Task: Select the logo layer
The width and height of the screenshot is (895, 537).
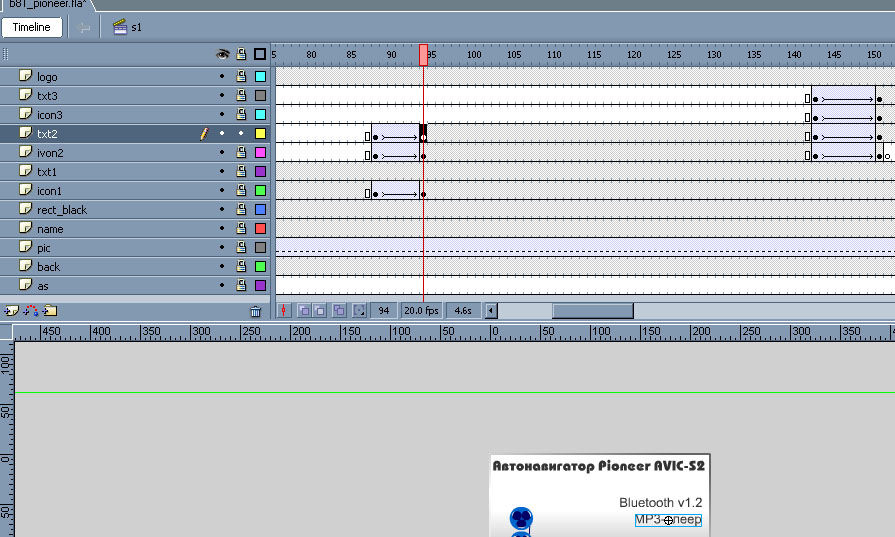Action: [x=135, y=76]
